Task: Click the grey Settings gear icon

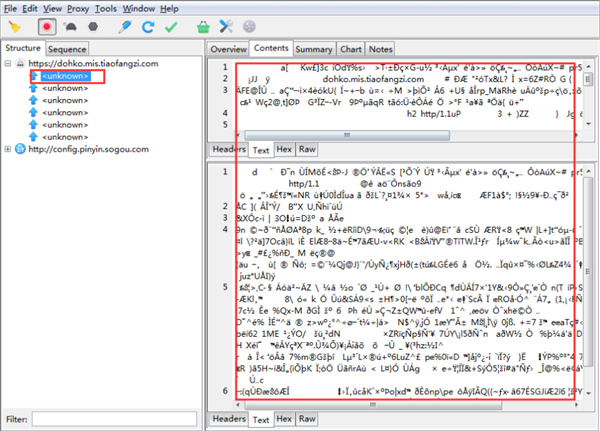Action: coord(248,25)
